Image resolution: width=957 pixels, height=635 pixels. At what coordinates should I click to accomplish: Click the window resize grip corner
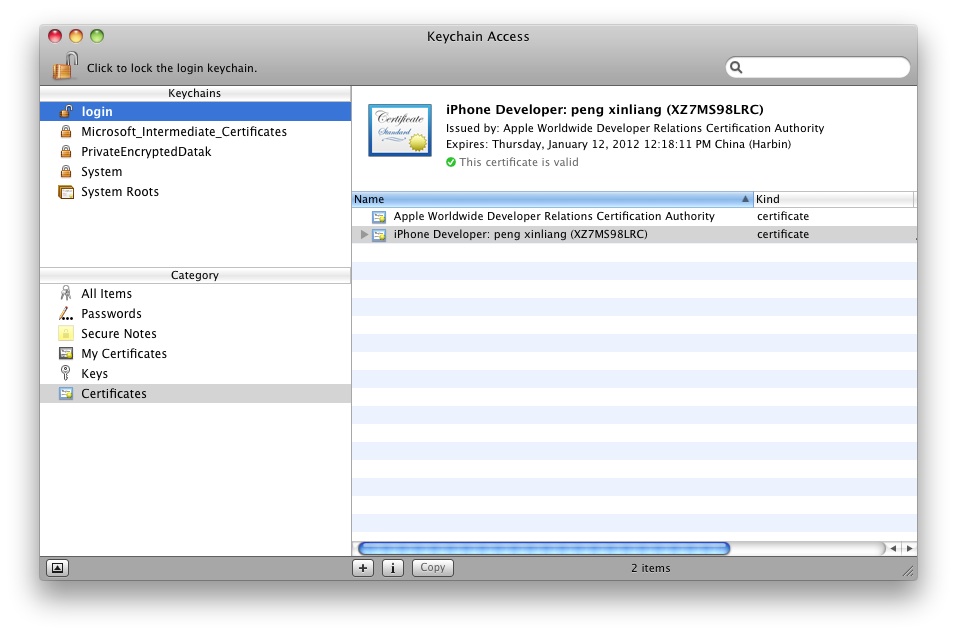(x=909, y=571)
